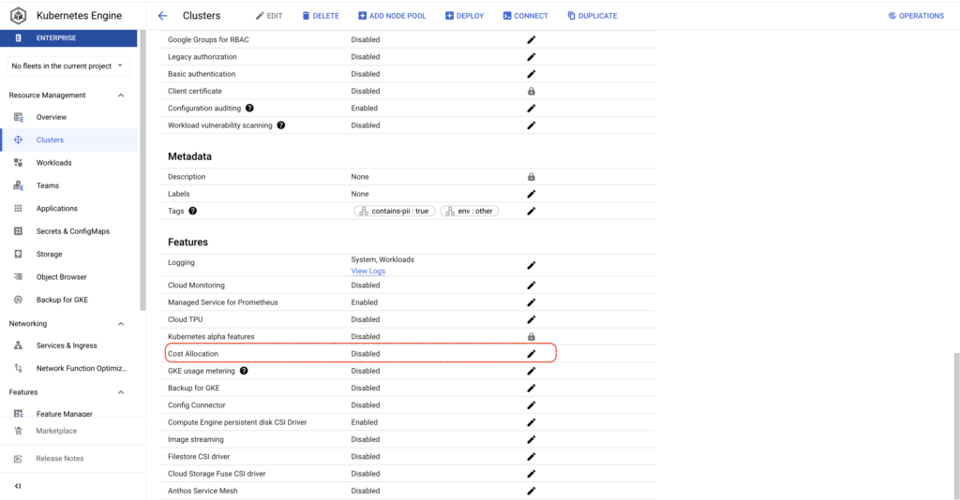Edit Backup for GKE feature row
Image resolution: width=960 pixels, height=500 pixels.
click(531, 388)
